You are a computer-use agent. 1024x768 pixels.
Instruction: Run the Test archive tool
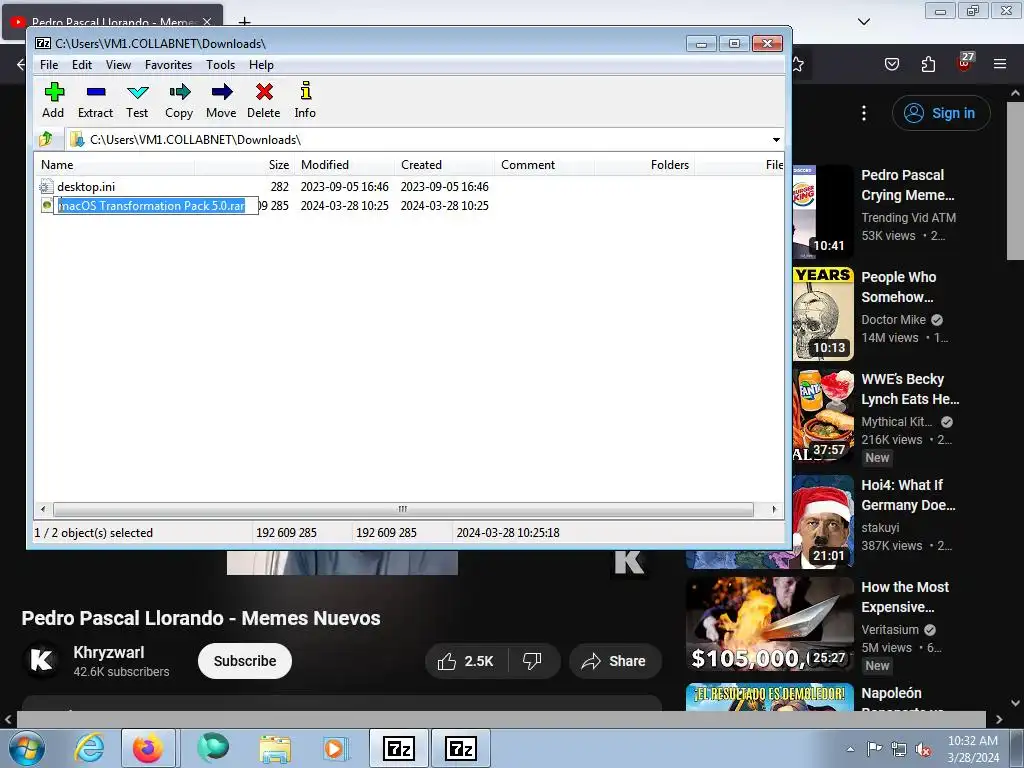tap(137, 92)
